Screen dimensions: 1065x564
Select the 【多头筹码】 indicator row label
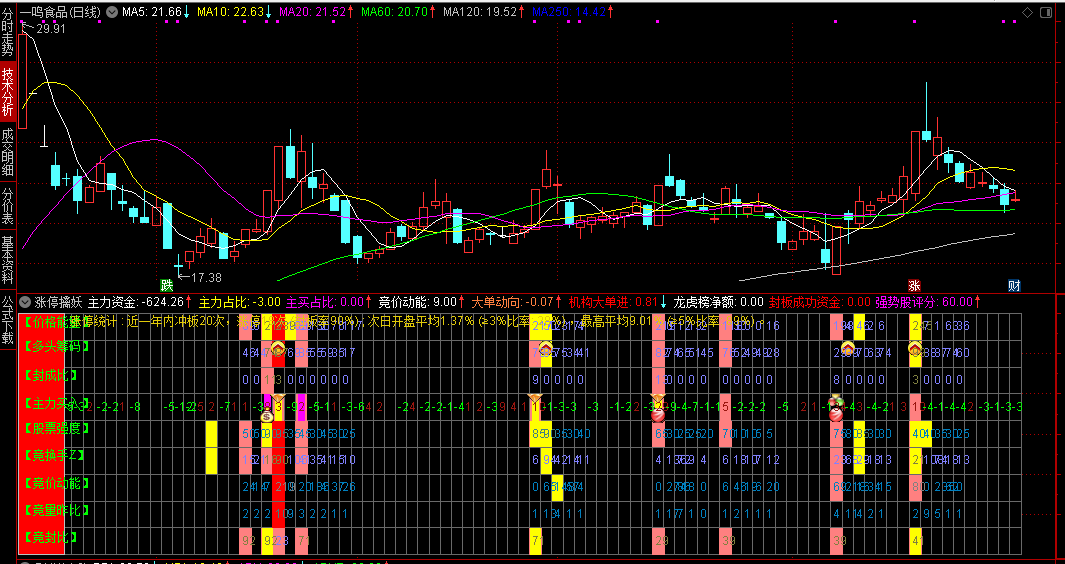click(x=56, y=347)
